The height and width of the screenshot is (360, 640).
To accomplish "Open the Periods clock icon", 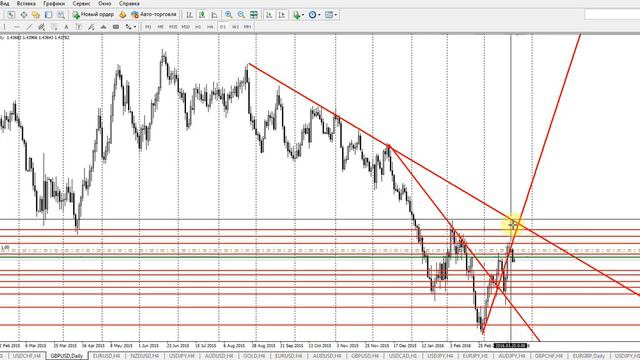I will 312,15.
